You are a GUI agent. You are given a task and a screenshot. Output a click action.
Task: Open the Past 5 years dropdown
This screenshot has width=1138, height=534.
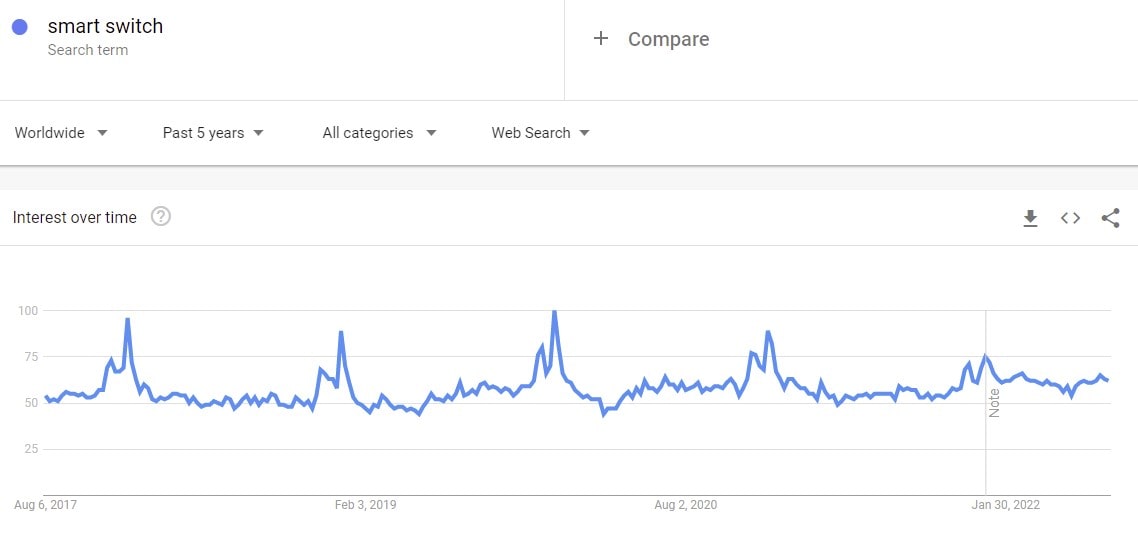pyautogui.click(x=213, y=133)
